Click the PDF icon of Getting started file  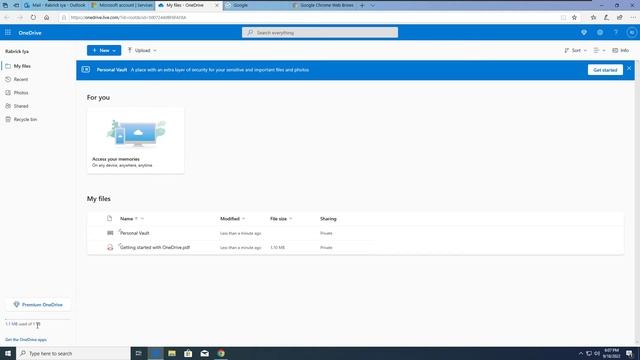point(110,247)
